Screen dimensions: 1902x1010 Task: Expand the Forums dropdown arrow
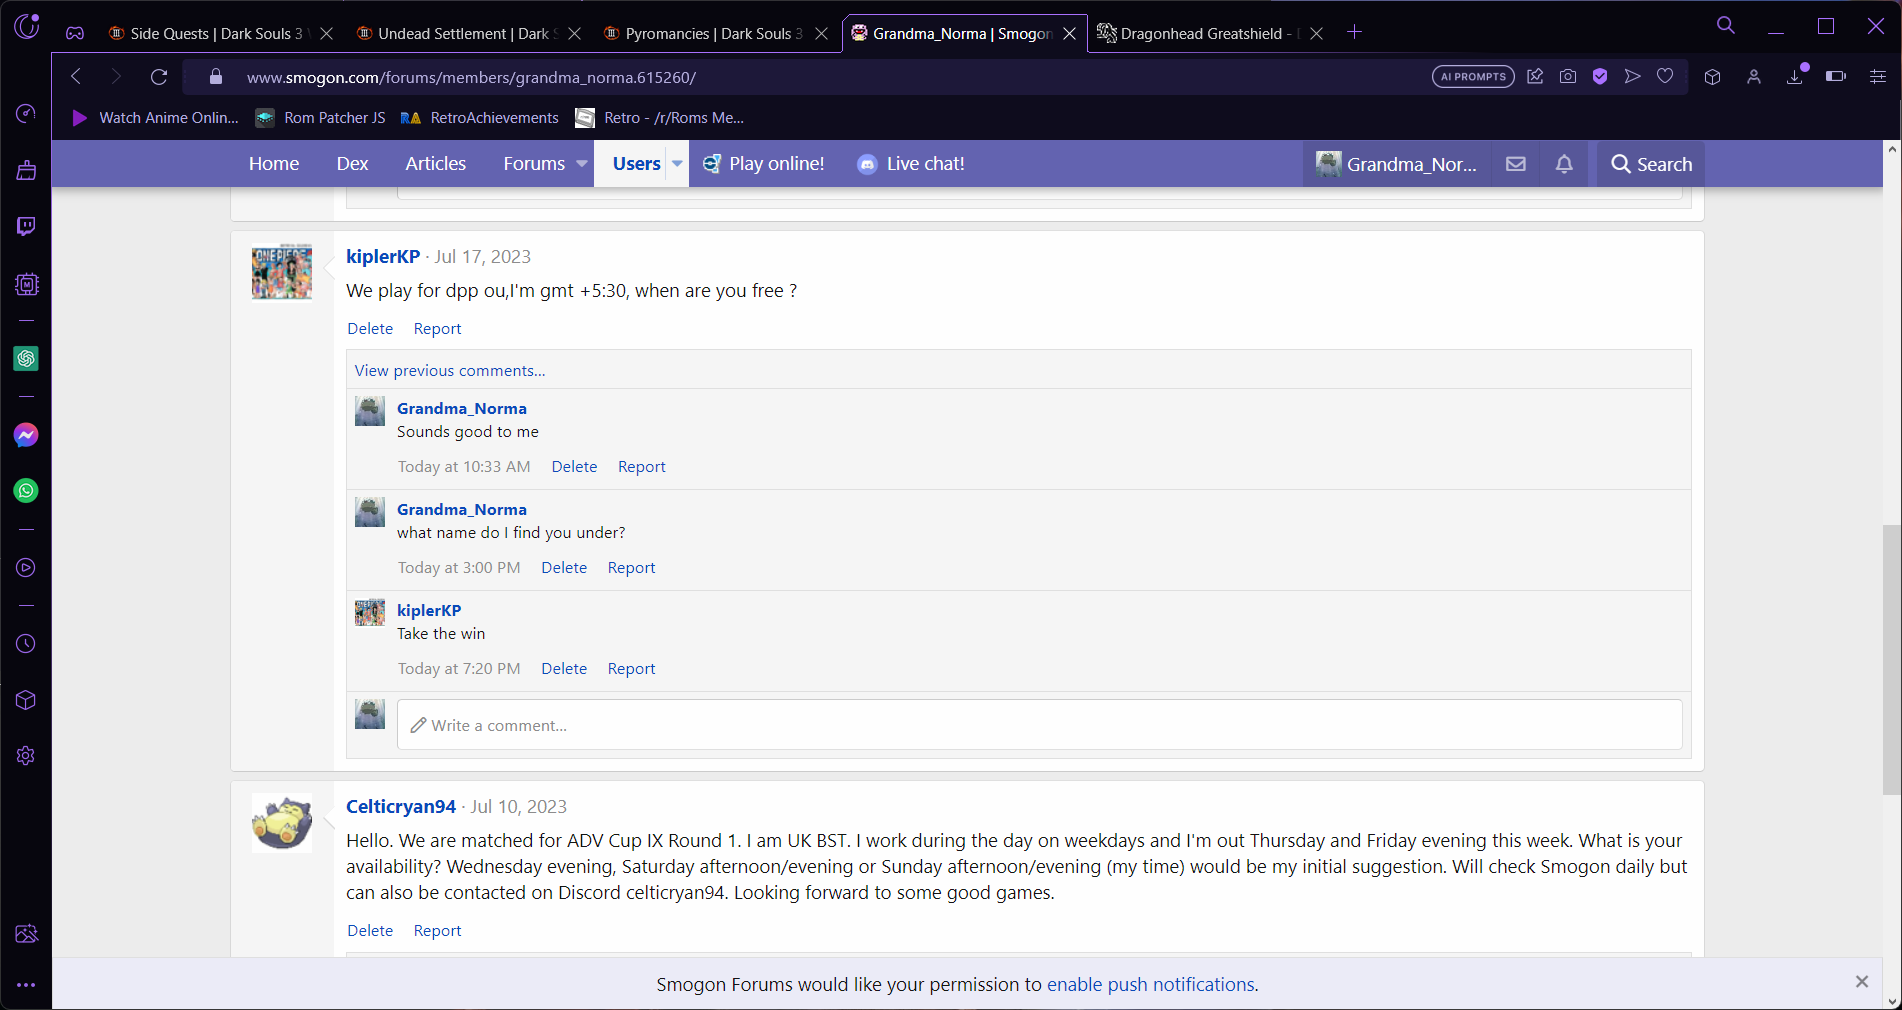(582, 164)
